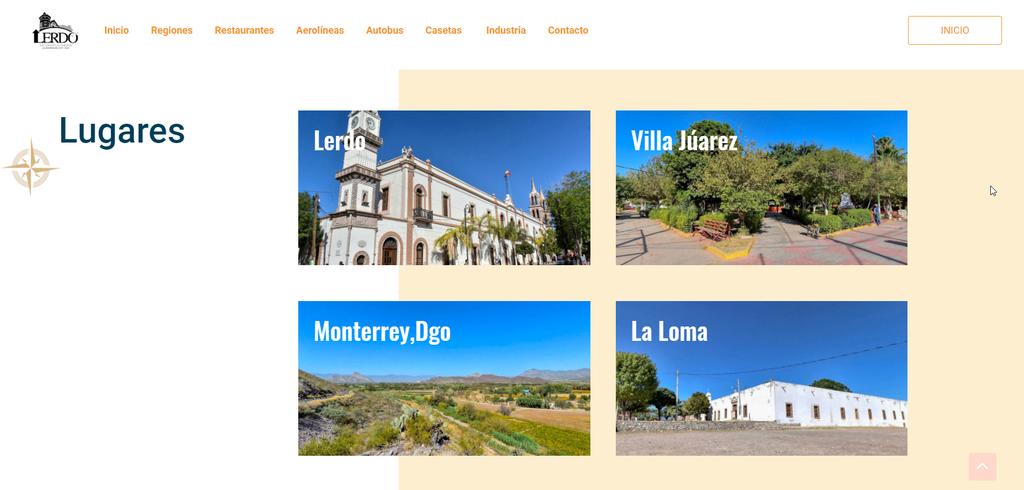1024x490 pixels.
Task: Open the Inicio menu link
Action: click(116, 30)
